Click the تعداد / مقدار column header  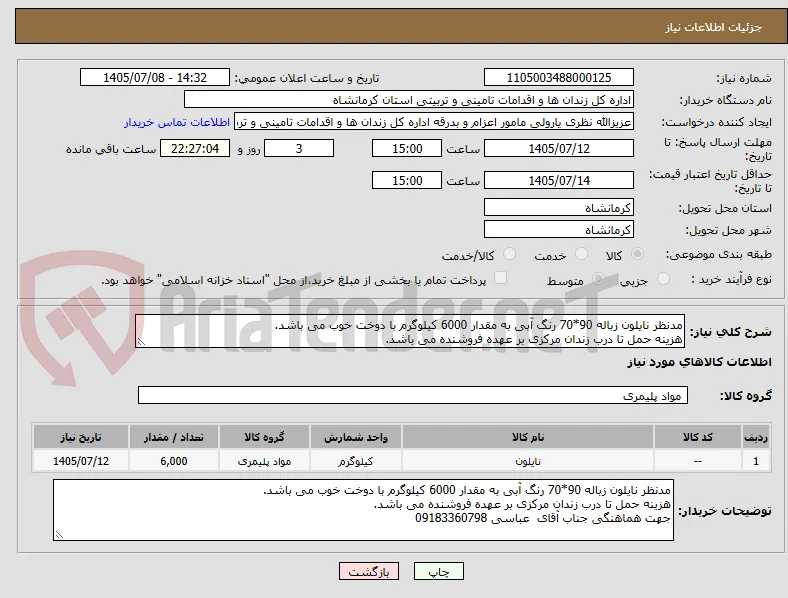pyautogui.click(x=174, y=437)
